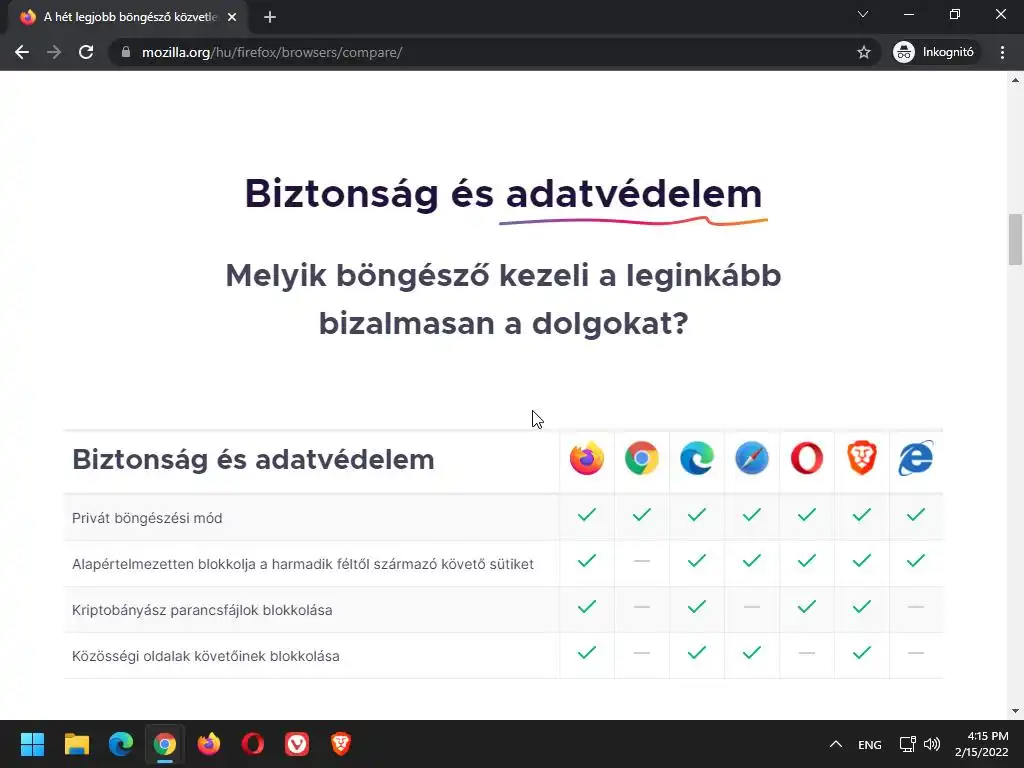Click 'Kriptobányász parancsfájlok blokkolása' row label
Image resolution: width=1024 pixels, height=768 pixels.
[202, 610]
